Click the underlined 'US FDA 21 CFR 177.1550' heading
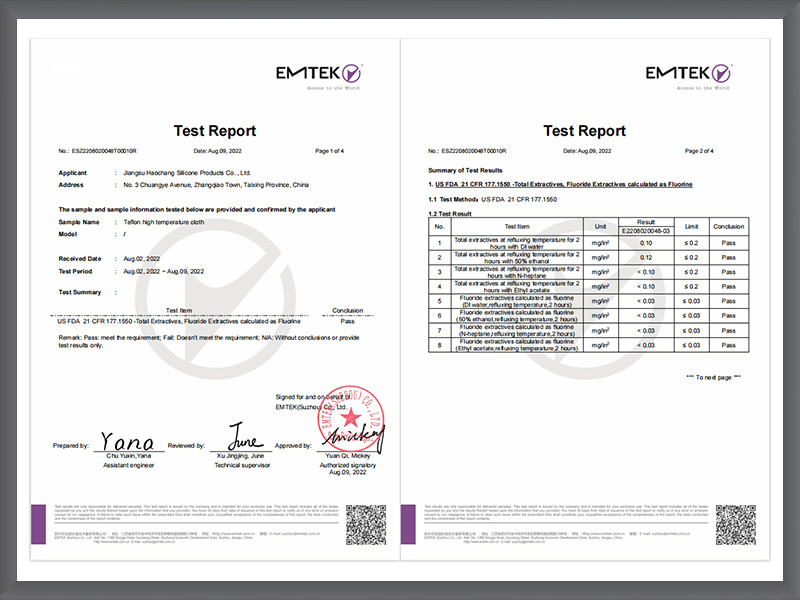The image size is (800, 600). [564, 184]
